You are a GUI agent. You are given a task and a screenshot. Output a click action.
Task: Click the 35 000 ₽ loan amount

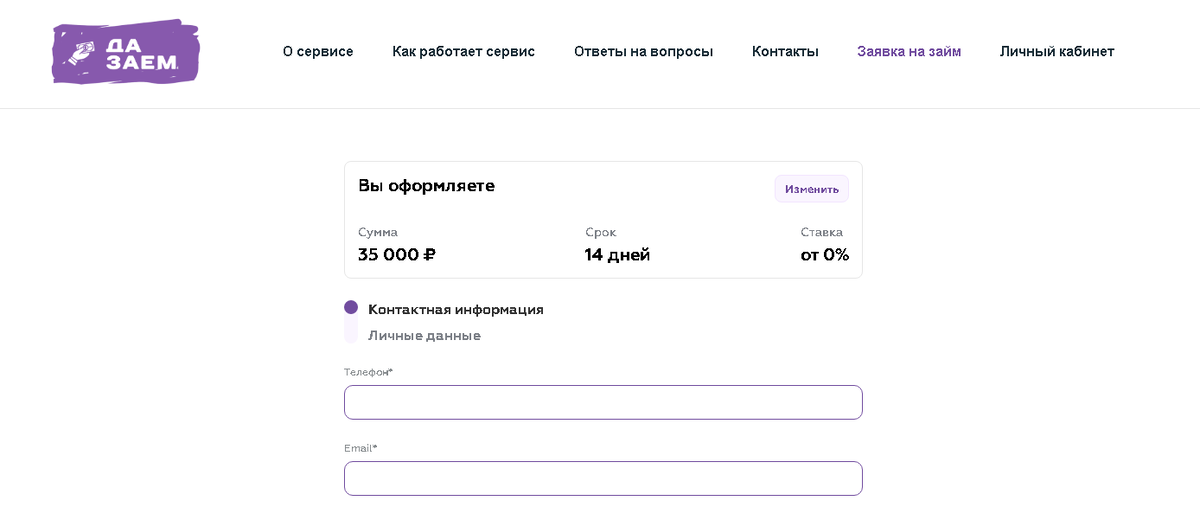click(x=396, y=254)
